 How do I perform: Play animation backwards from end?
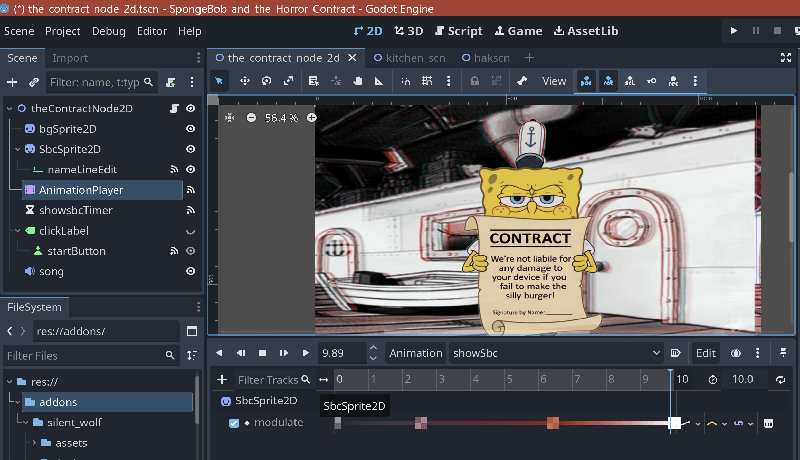pos(219,353)
